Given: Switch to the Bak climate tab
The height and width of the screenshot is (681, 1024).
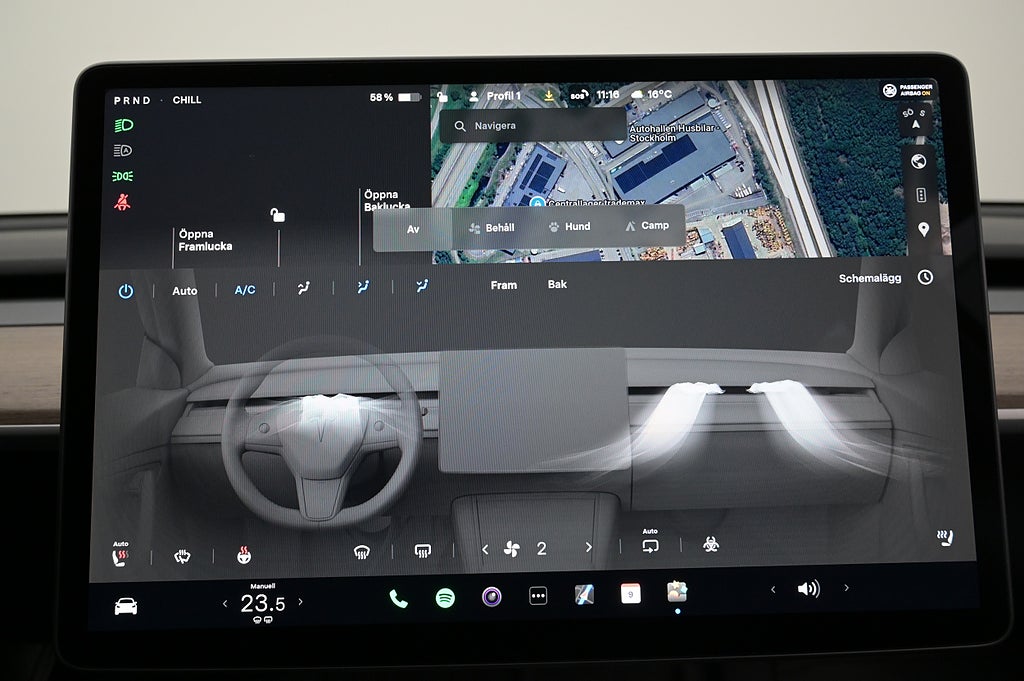Looking at the screenshot, I should pyautogui.click(x=557, y=285).
